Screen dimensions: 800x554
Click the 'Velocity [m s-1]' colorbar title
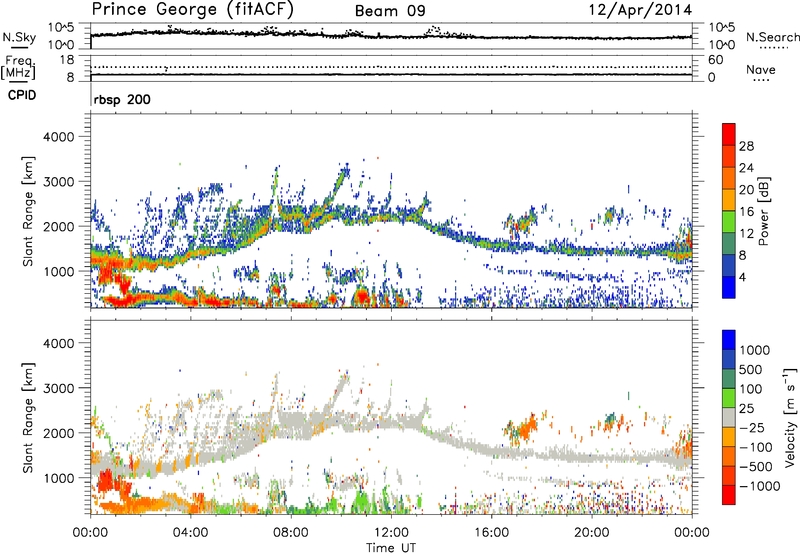click(790, 417)
